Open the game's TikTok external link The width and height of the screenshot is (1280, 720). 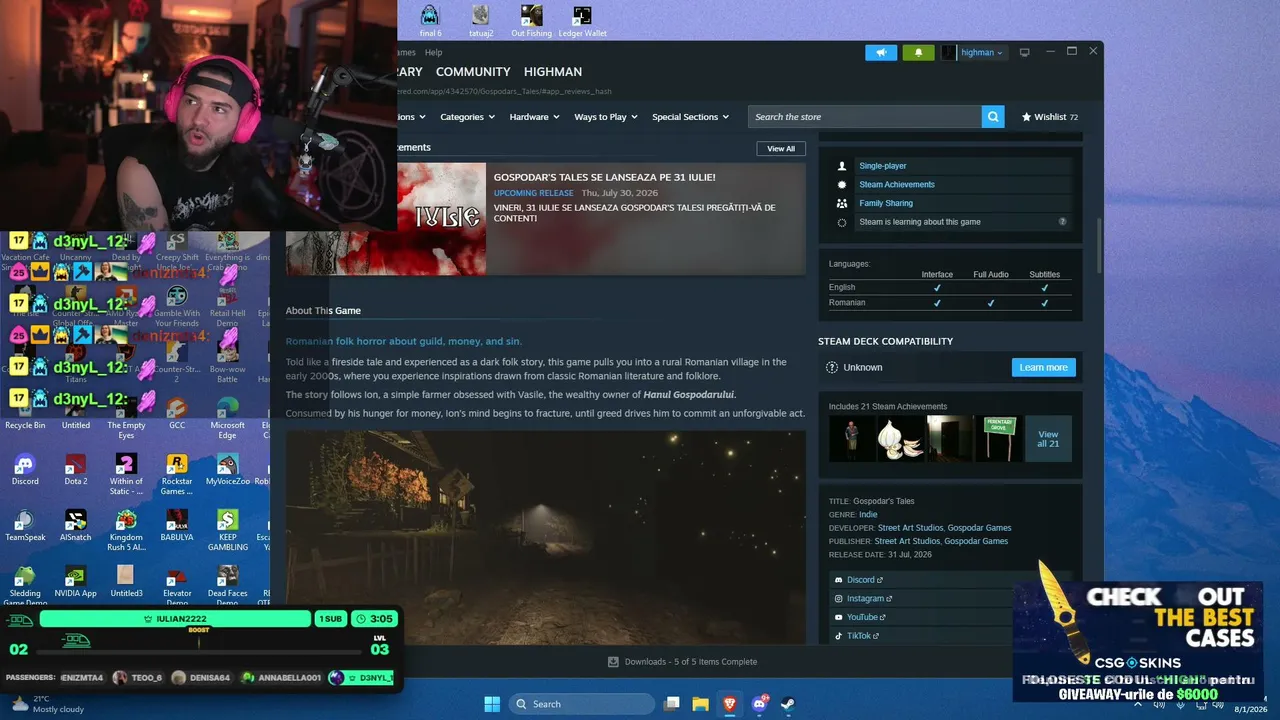(863, 636)
